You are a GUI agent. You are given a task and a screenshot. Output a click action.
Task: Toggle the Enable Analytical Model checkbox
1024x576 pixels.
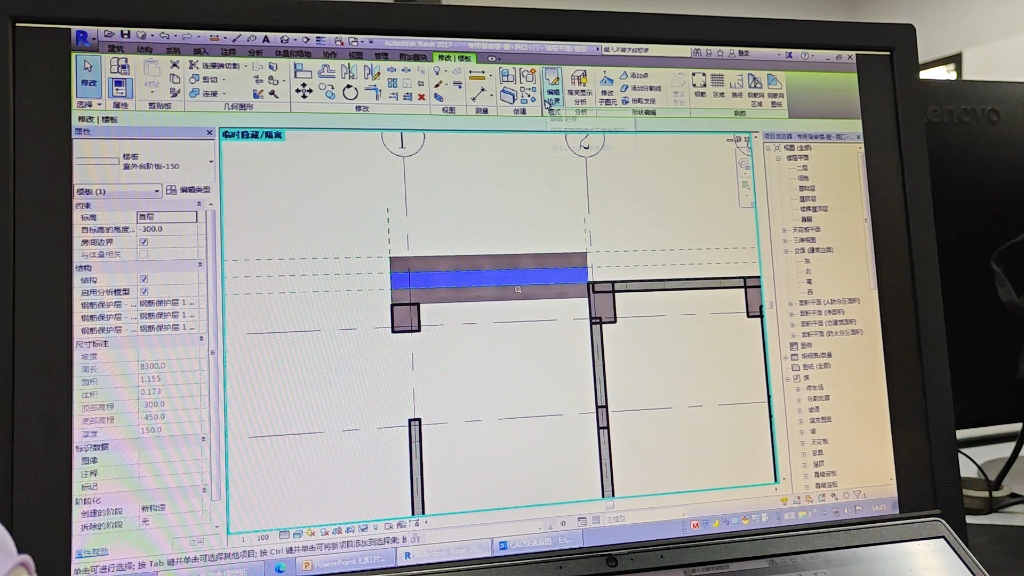point(144,292)
